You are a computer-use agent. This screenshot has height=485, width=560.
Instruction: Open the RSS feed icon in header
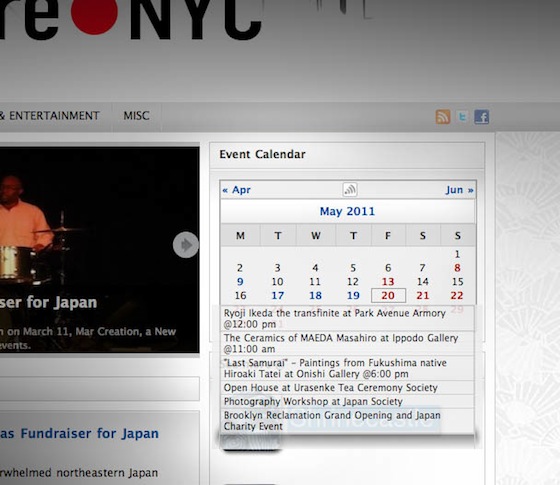point(442,117)
